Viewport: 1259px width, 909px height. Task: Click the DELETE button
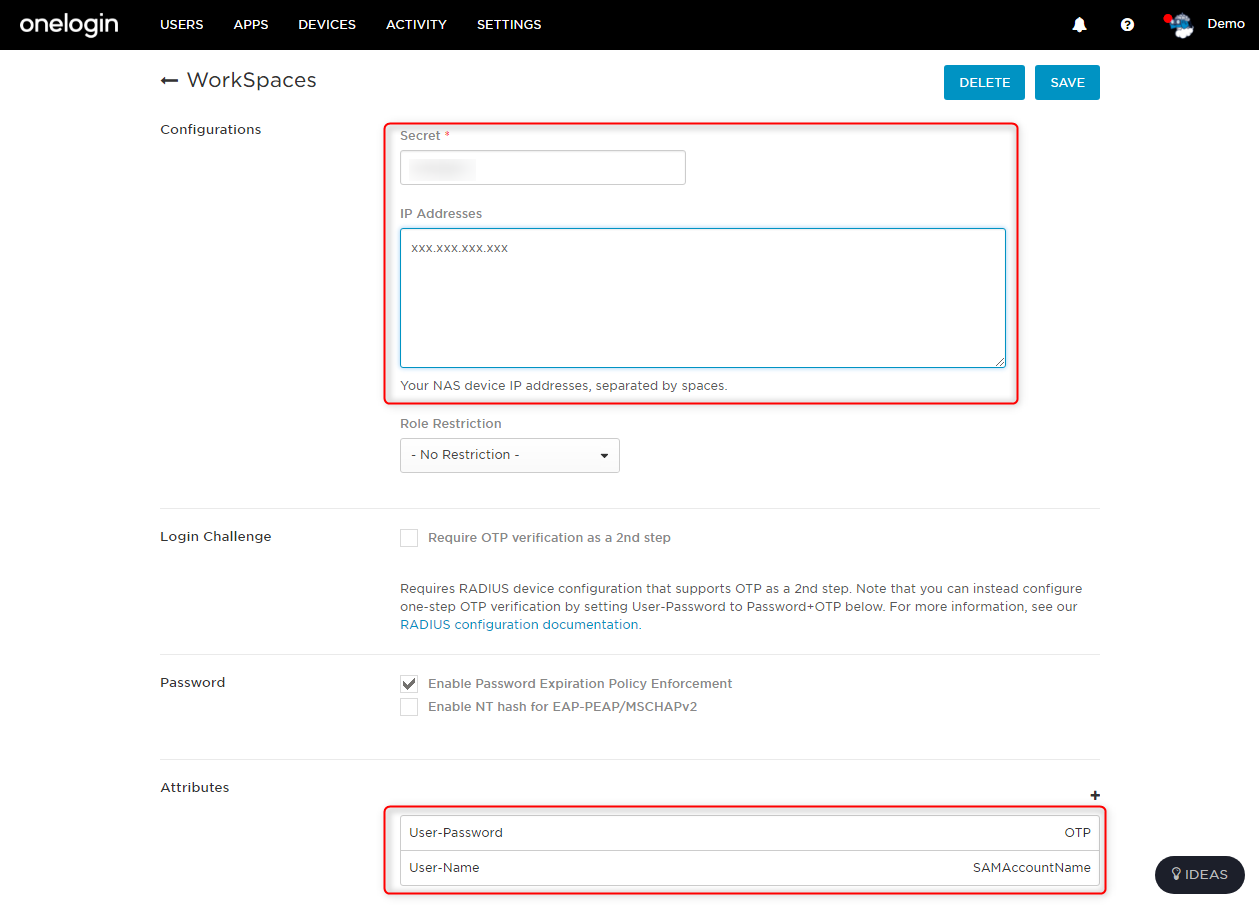(984, 83)
